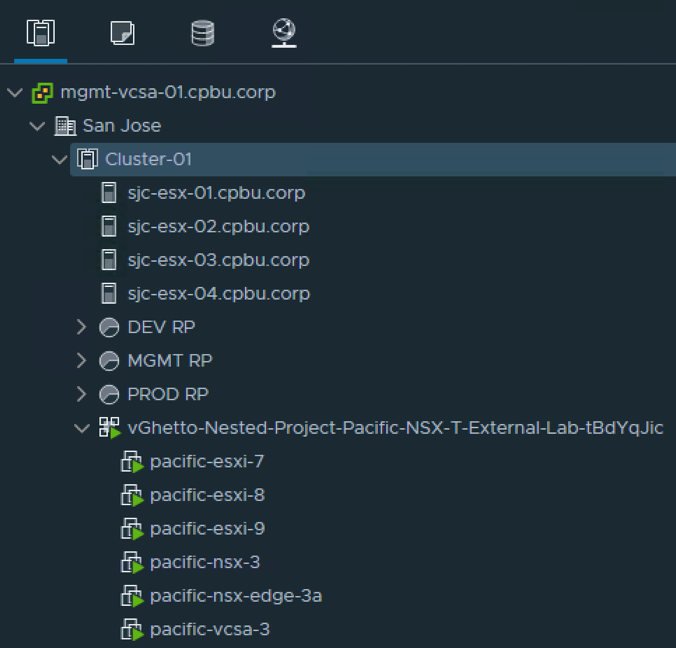Switch to VMs and Templates view tab

point(122,33)
